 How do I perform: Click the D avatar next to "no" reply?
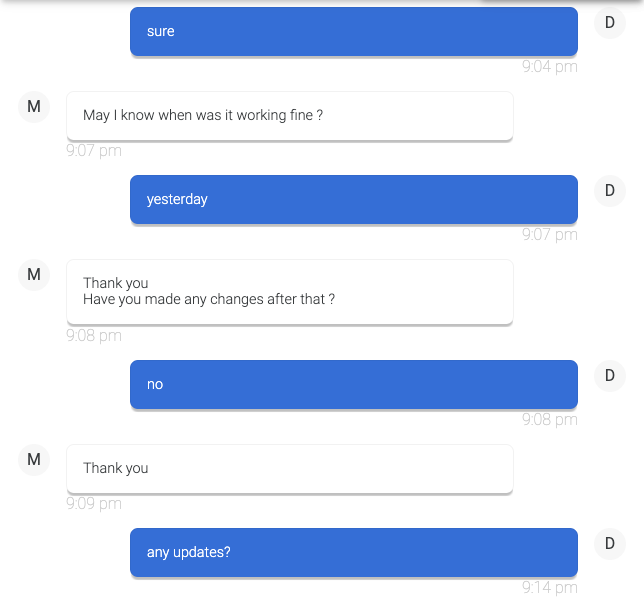point(610,375)
